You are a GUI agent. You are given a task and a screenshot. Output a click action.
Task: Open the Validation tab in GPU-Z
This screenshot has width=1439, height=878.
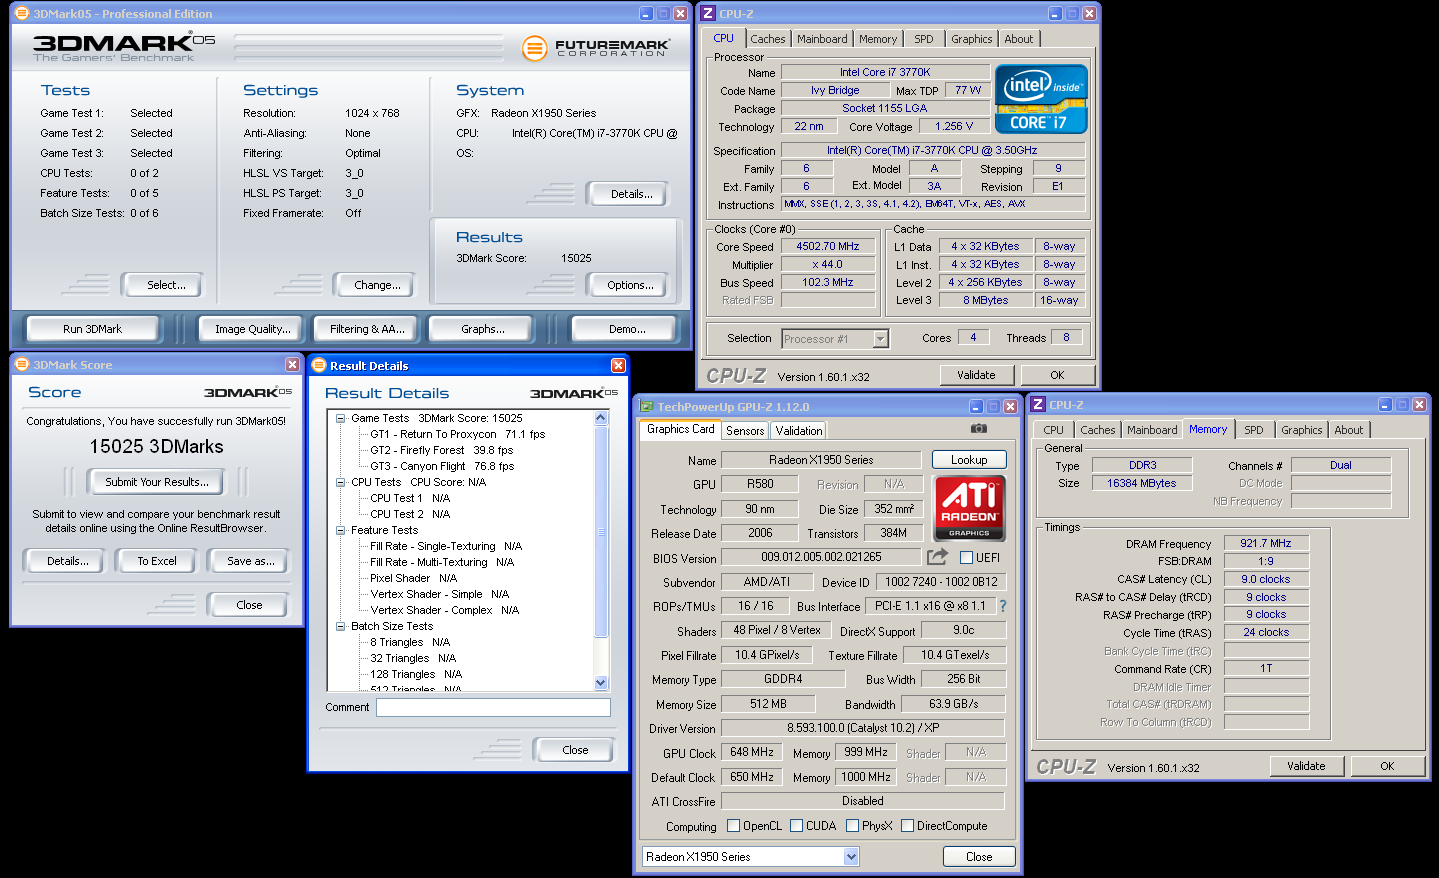coord(799,431)
